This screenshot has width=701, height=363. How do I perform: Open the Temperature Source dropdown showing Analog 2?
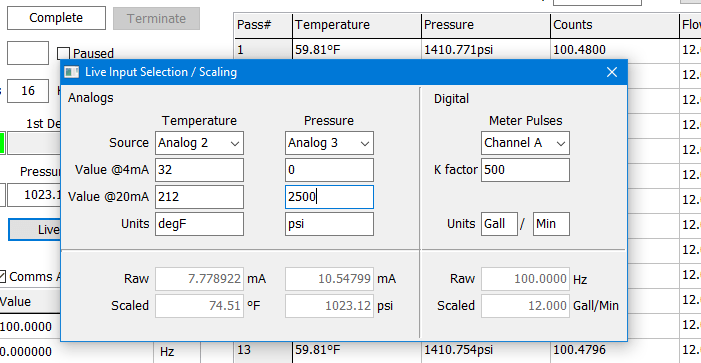click(x=199, y=143)
